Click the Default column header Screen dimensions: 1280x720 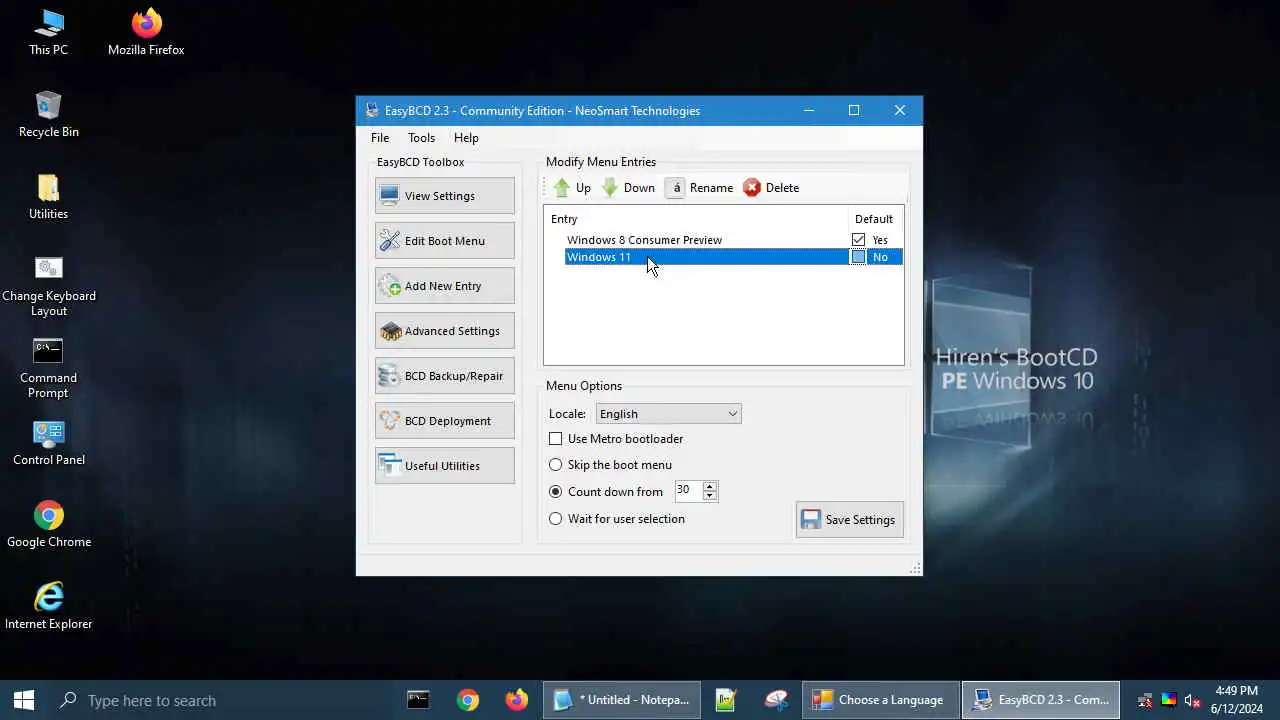click(874, 219)
